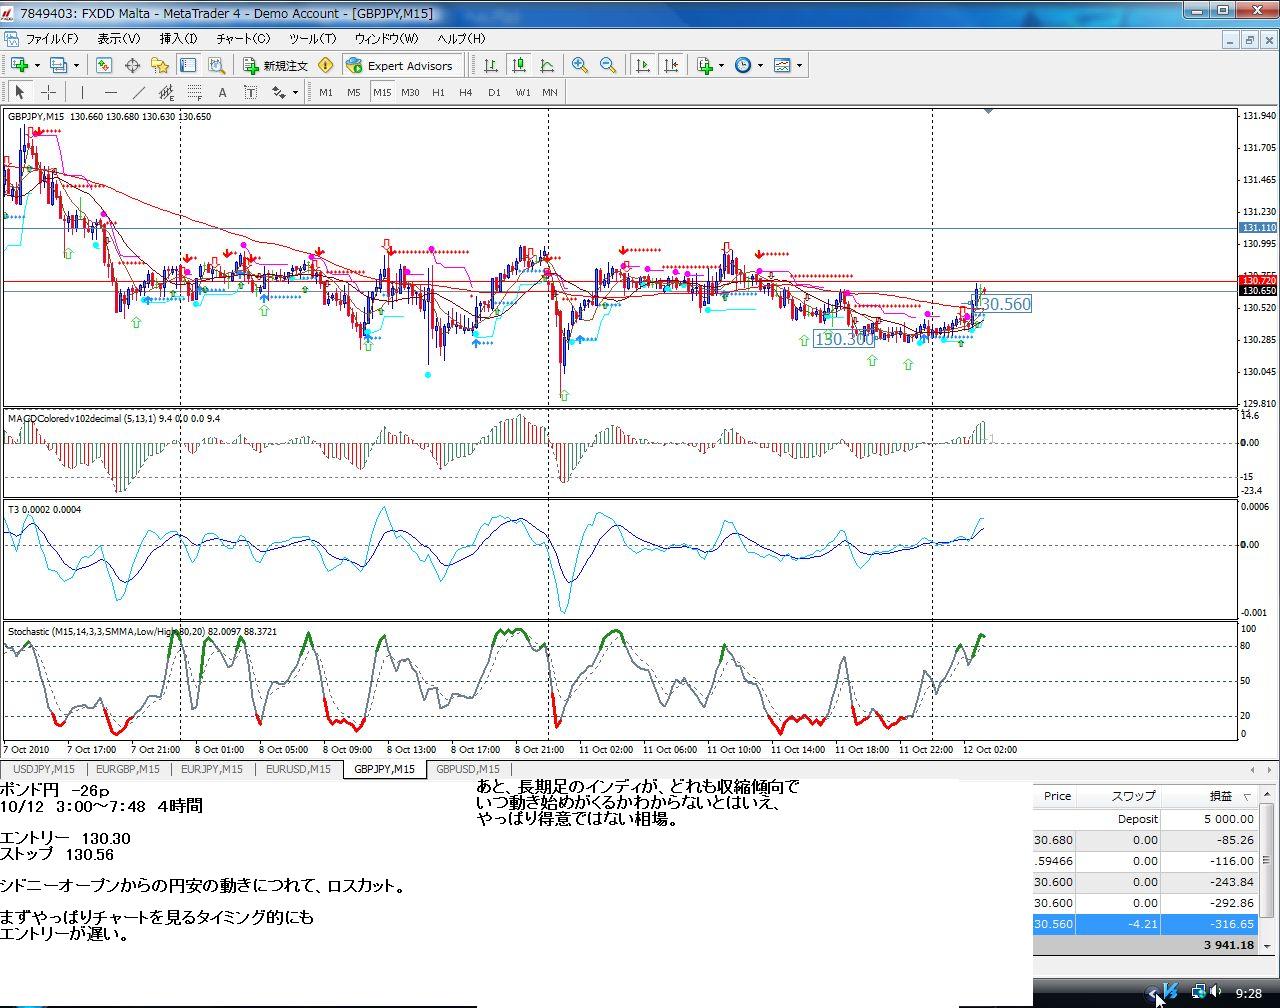
Task: Select the text label tool
Action: pos(250,92)
